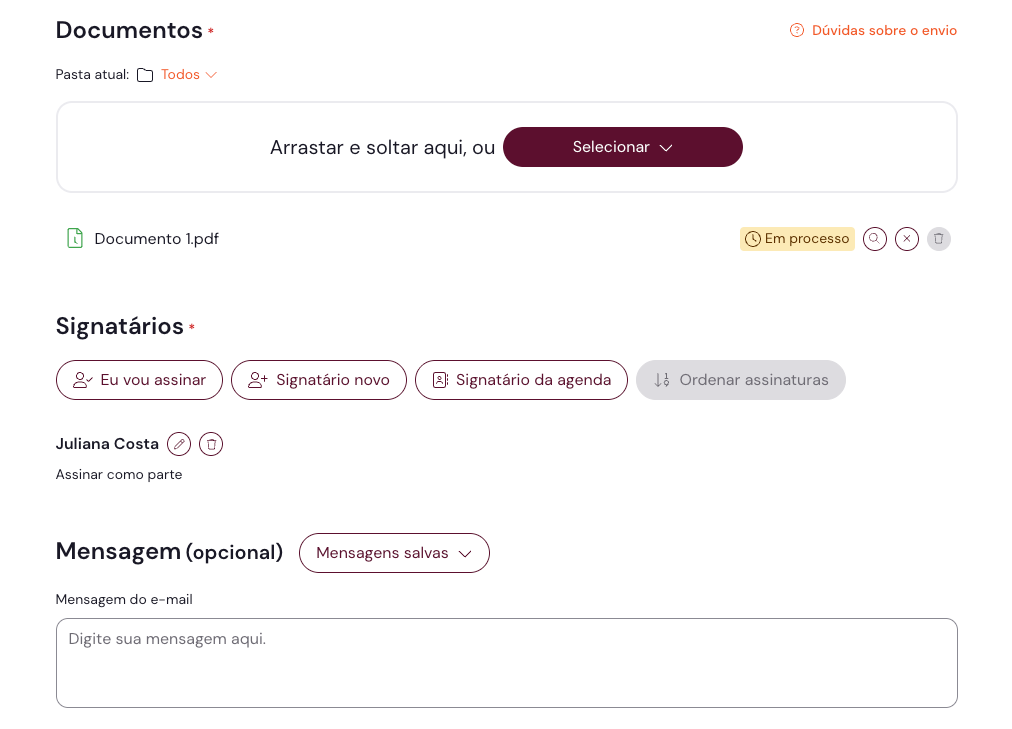Remove signer Juliana Costa with trash icon
Screen dimensions: 1012x729
(x=211, y=444)
